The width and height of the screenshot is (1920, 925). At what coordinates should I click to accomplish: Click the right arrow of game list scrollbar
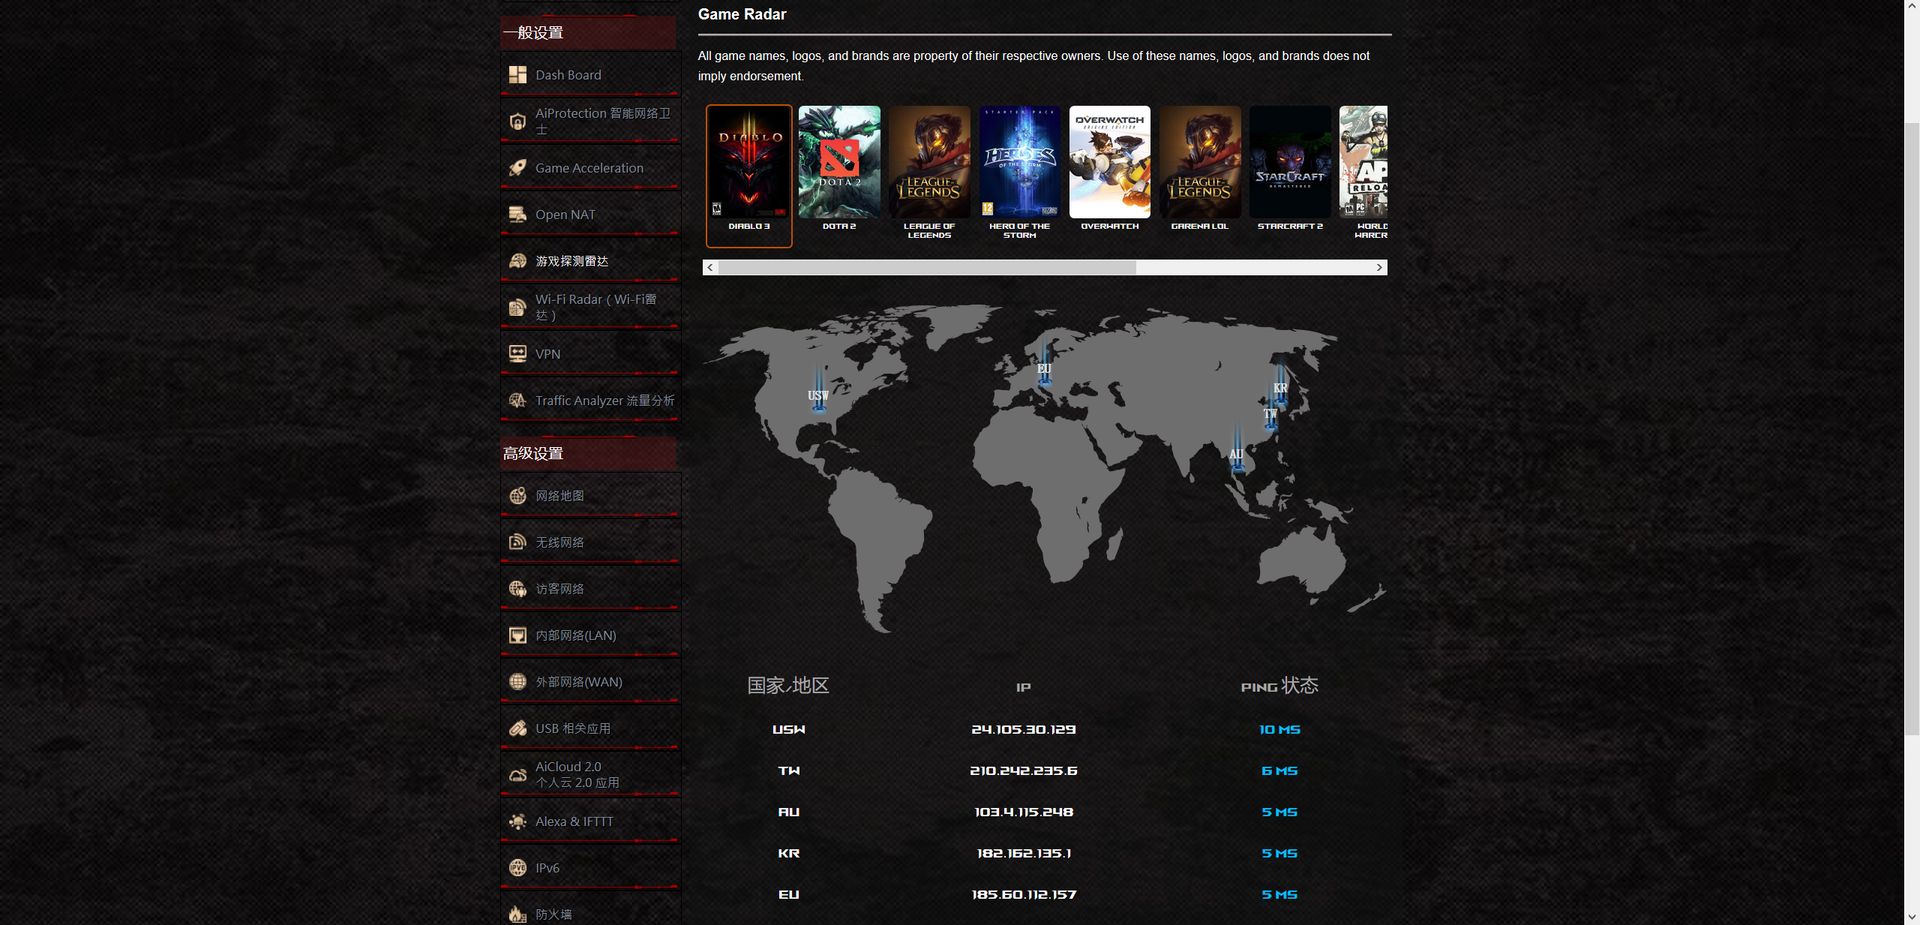1379,267
